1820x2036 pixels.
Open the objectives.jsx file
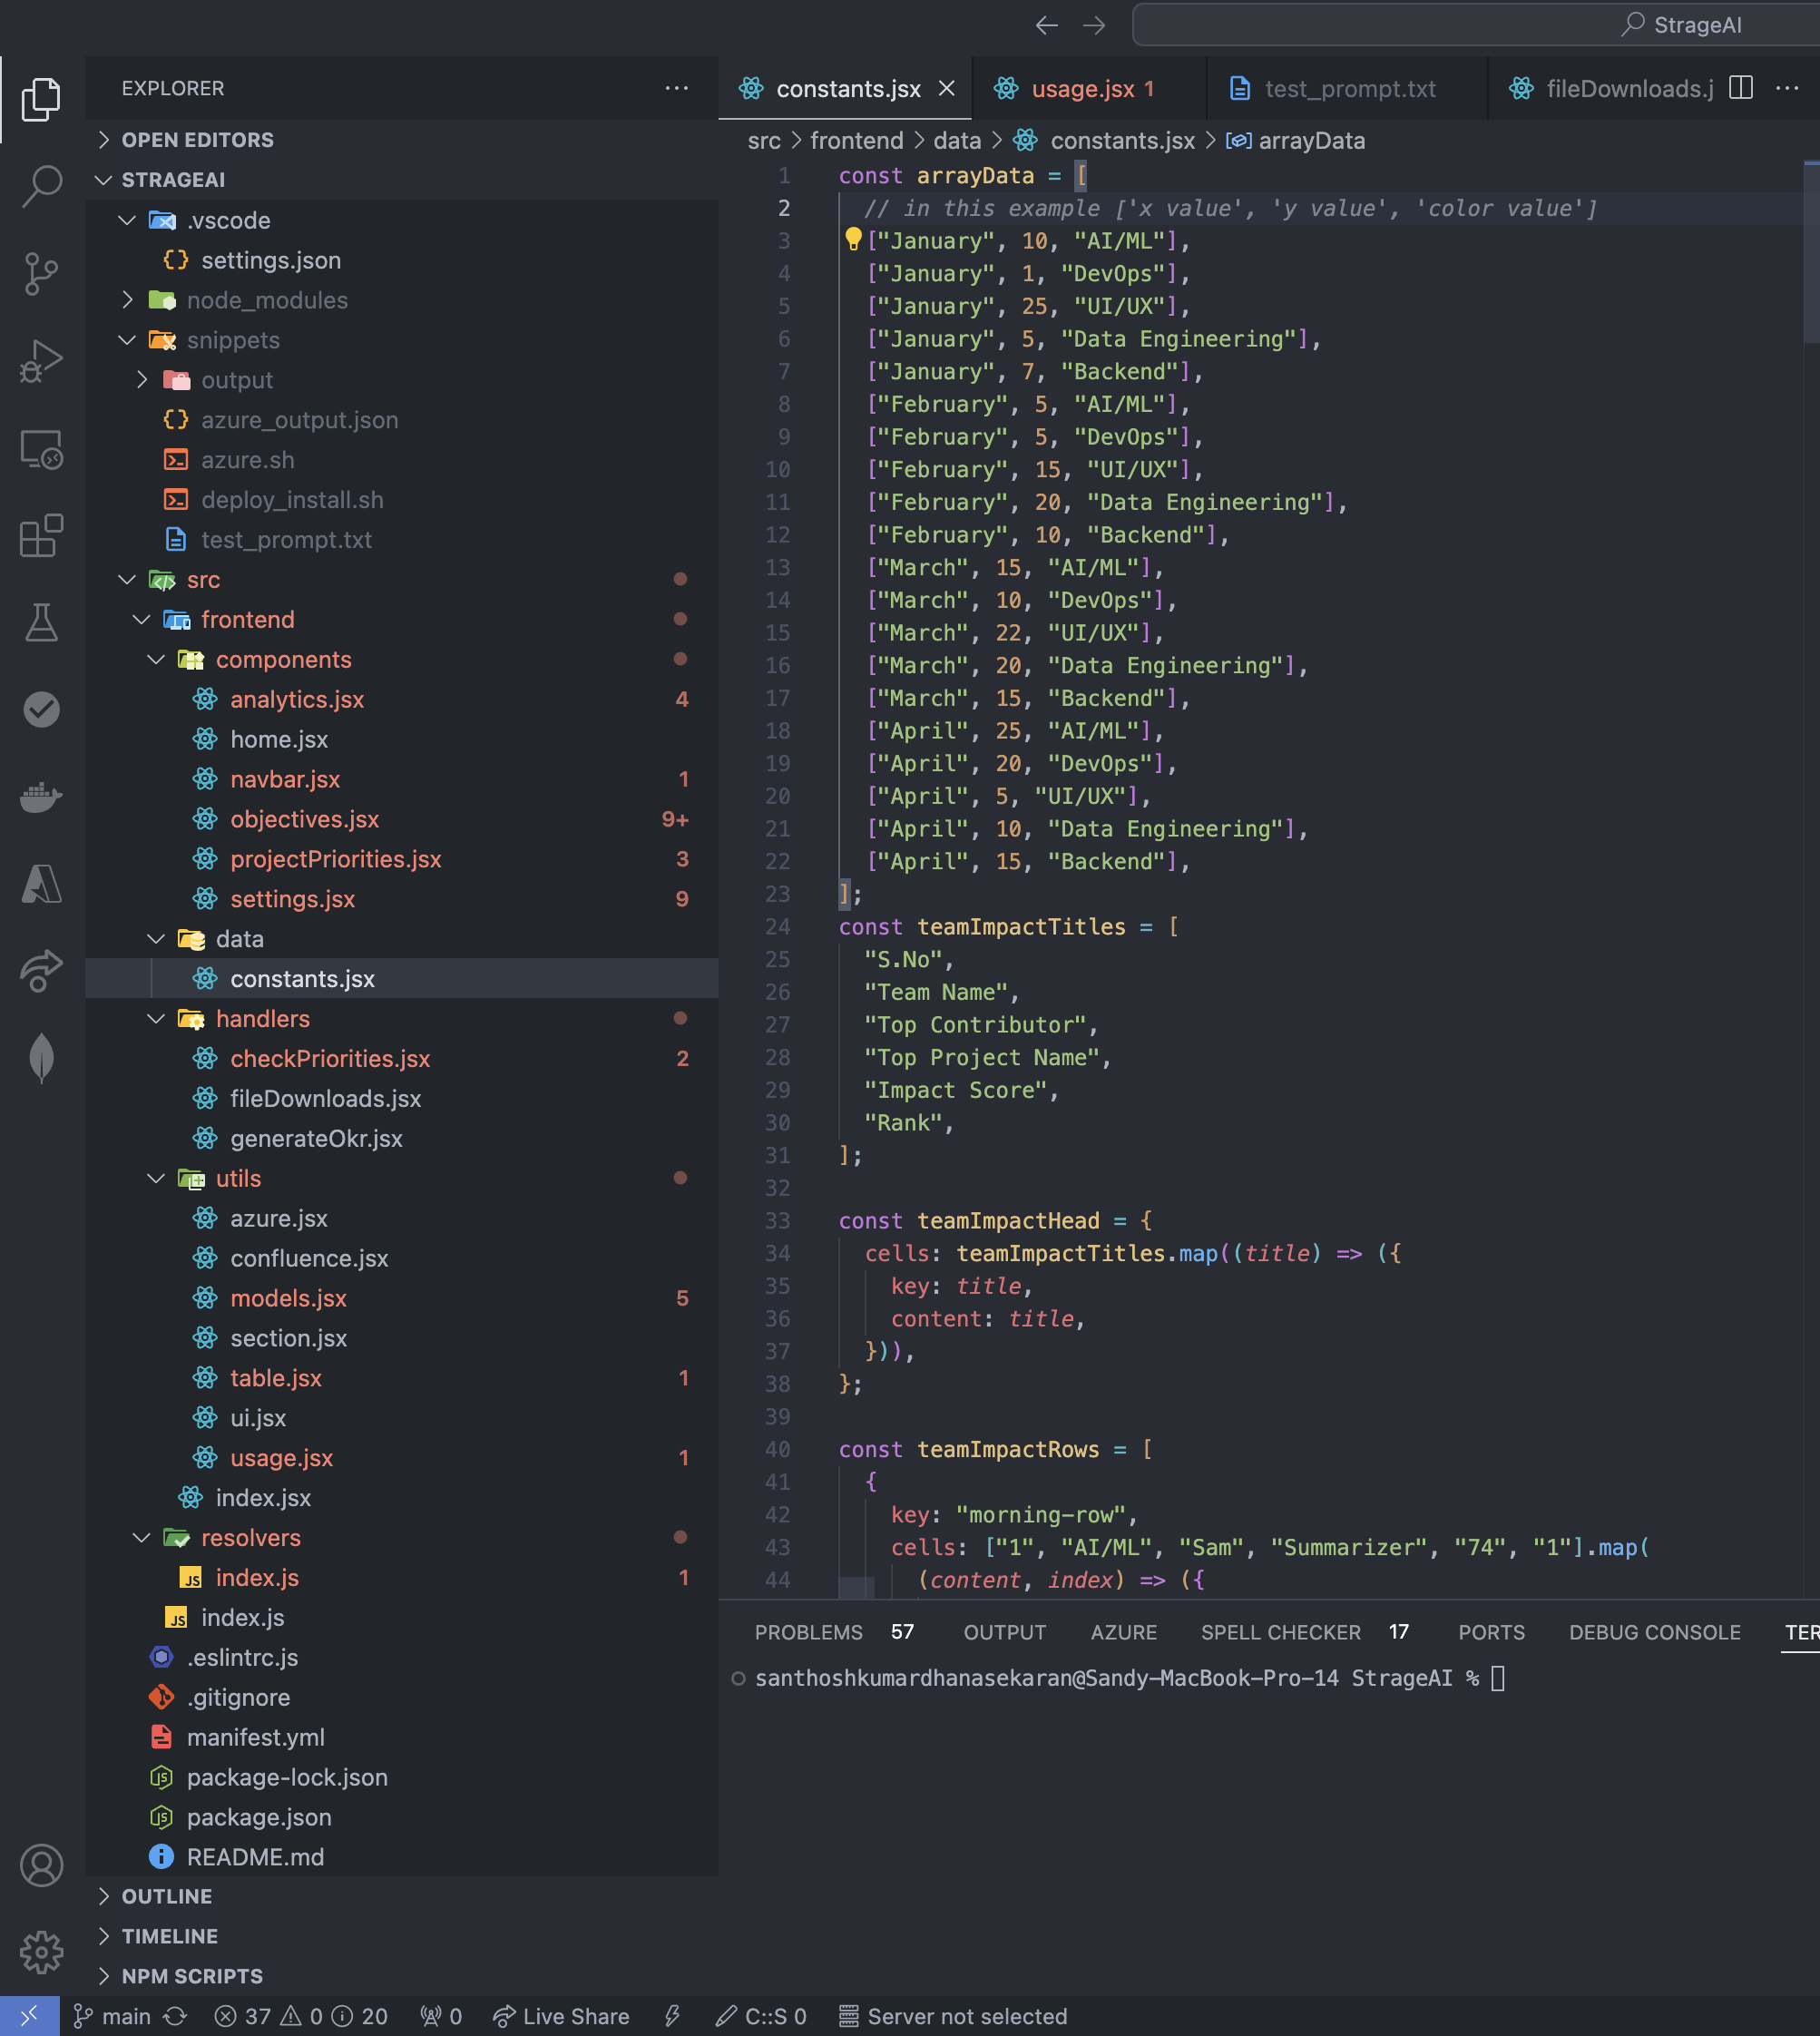[x=304, y=819]
